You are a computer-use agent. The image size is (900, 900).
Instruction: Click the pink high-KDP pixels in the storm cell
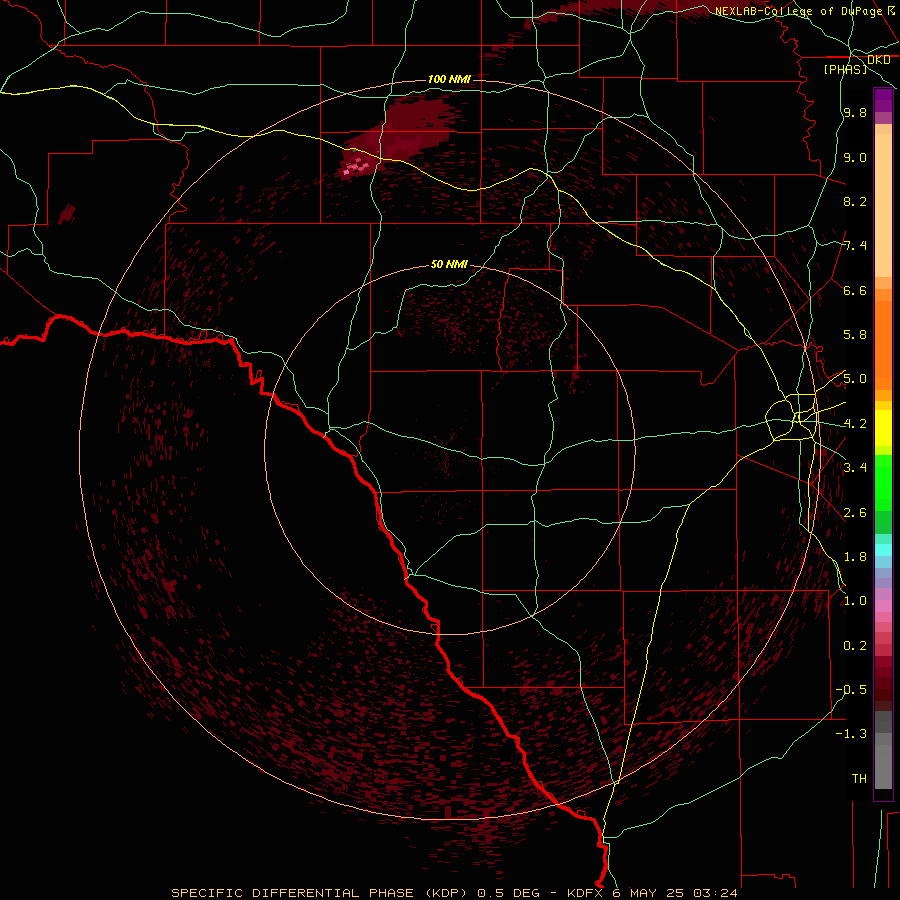tap(356, 168)
